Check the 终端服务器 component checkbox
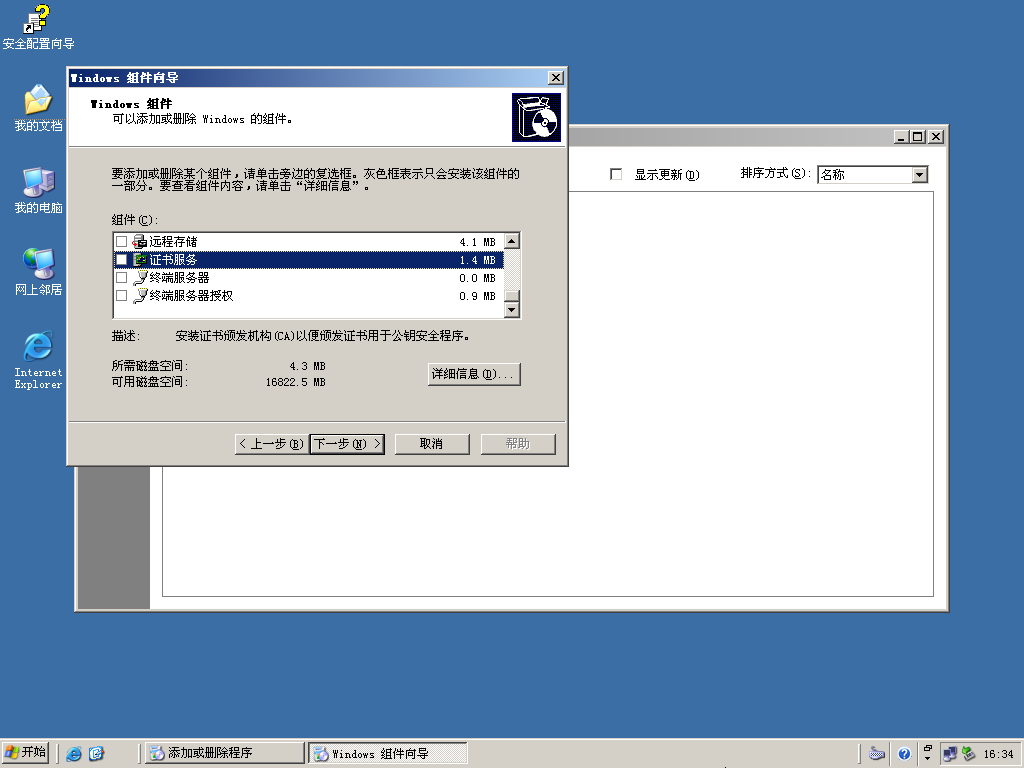 (121, 278)
